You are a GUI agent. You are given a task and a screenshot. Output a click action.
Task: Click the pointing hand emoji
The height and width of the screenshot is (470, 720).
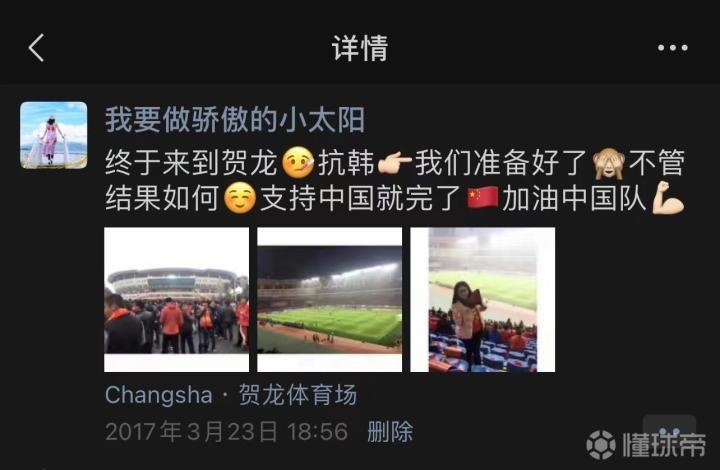(x=394, y=164)
